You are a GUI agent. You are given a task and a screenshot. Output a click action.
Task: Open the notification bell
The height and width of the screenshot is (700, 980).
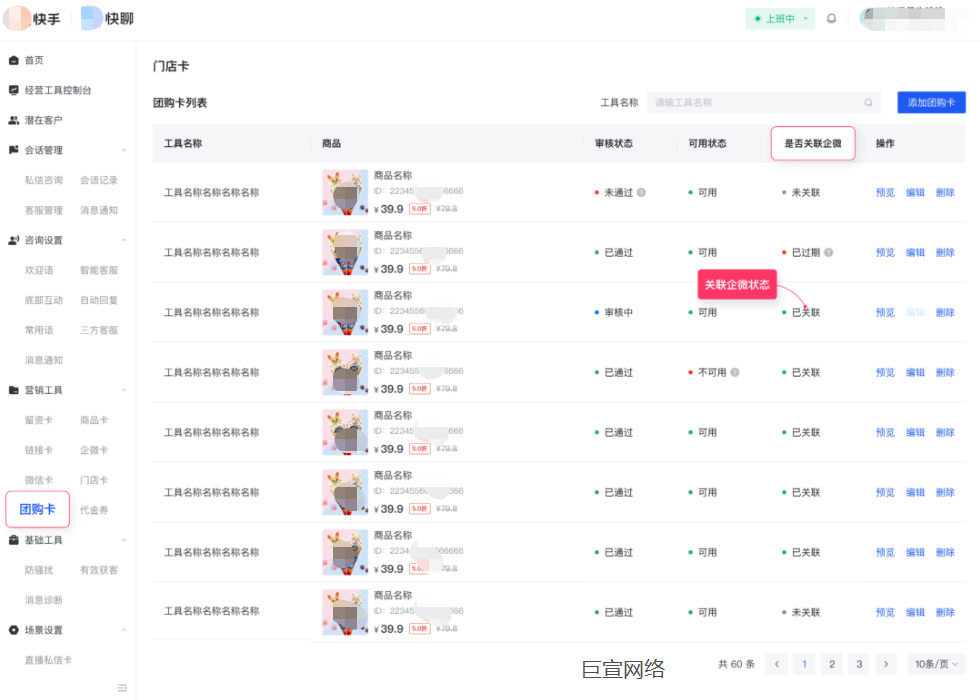[x=831, y=19]
